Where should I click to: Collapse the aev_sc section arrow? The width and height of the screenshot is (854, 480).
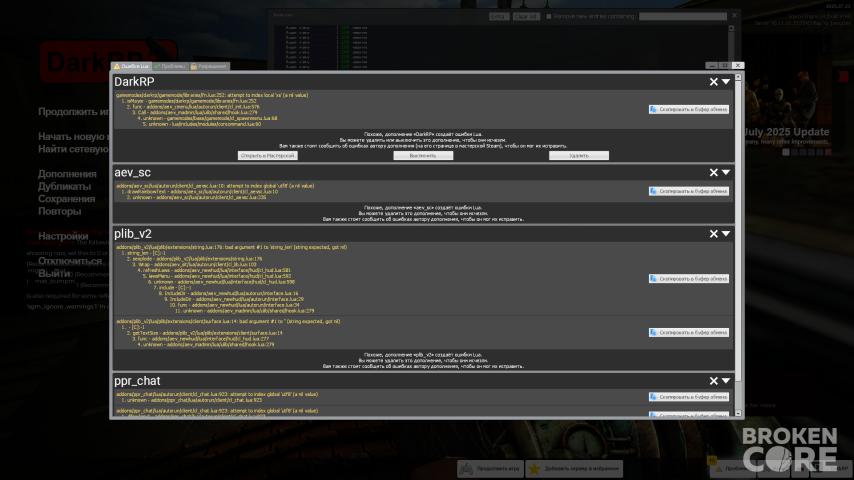pos(726,172)
